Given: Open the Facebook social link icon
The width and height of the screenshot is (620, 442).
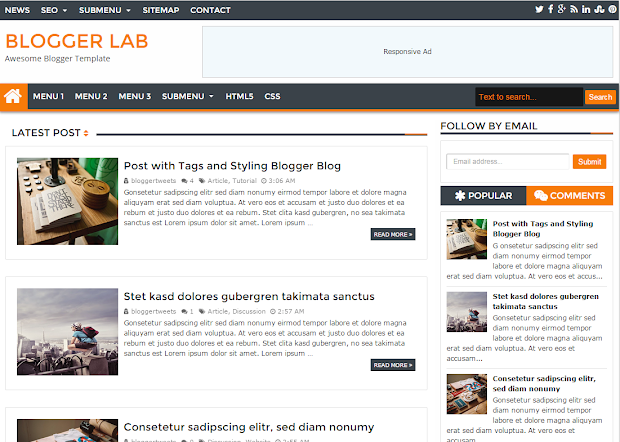Looking at the screenshot, I should (x=550, y=9).
